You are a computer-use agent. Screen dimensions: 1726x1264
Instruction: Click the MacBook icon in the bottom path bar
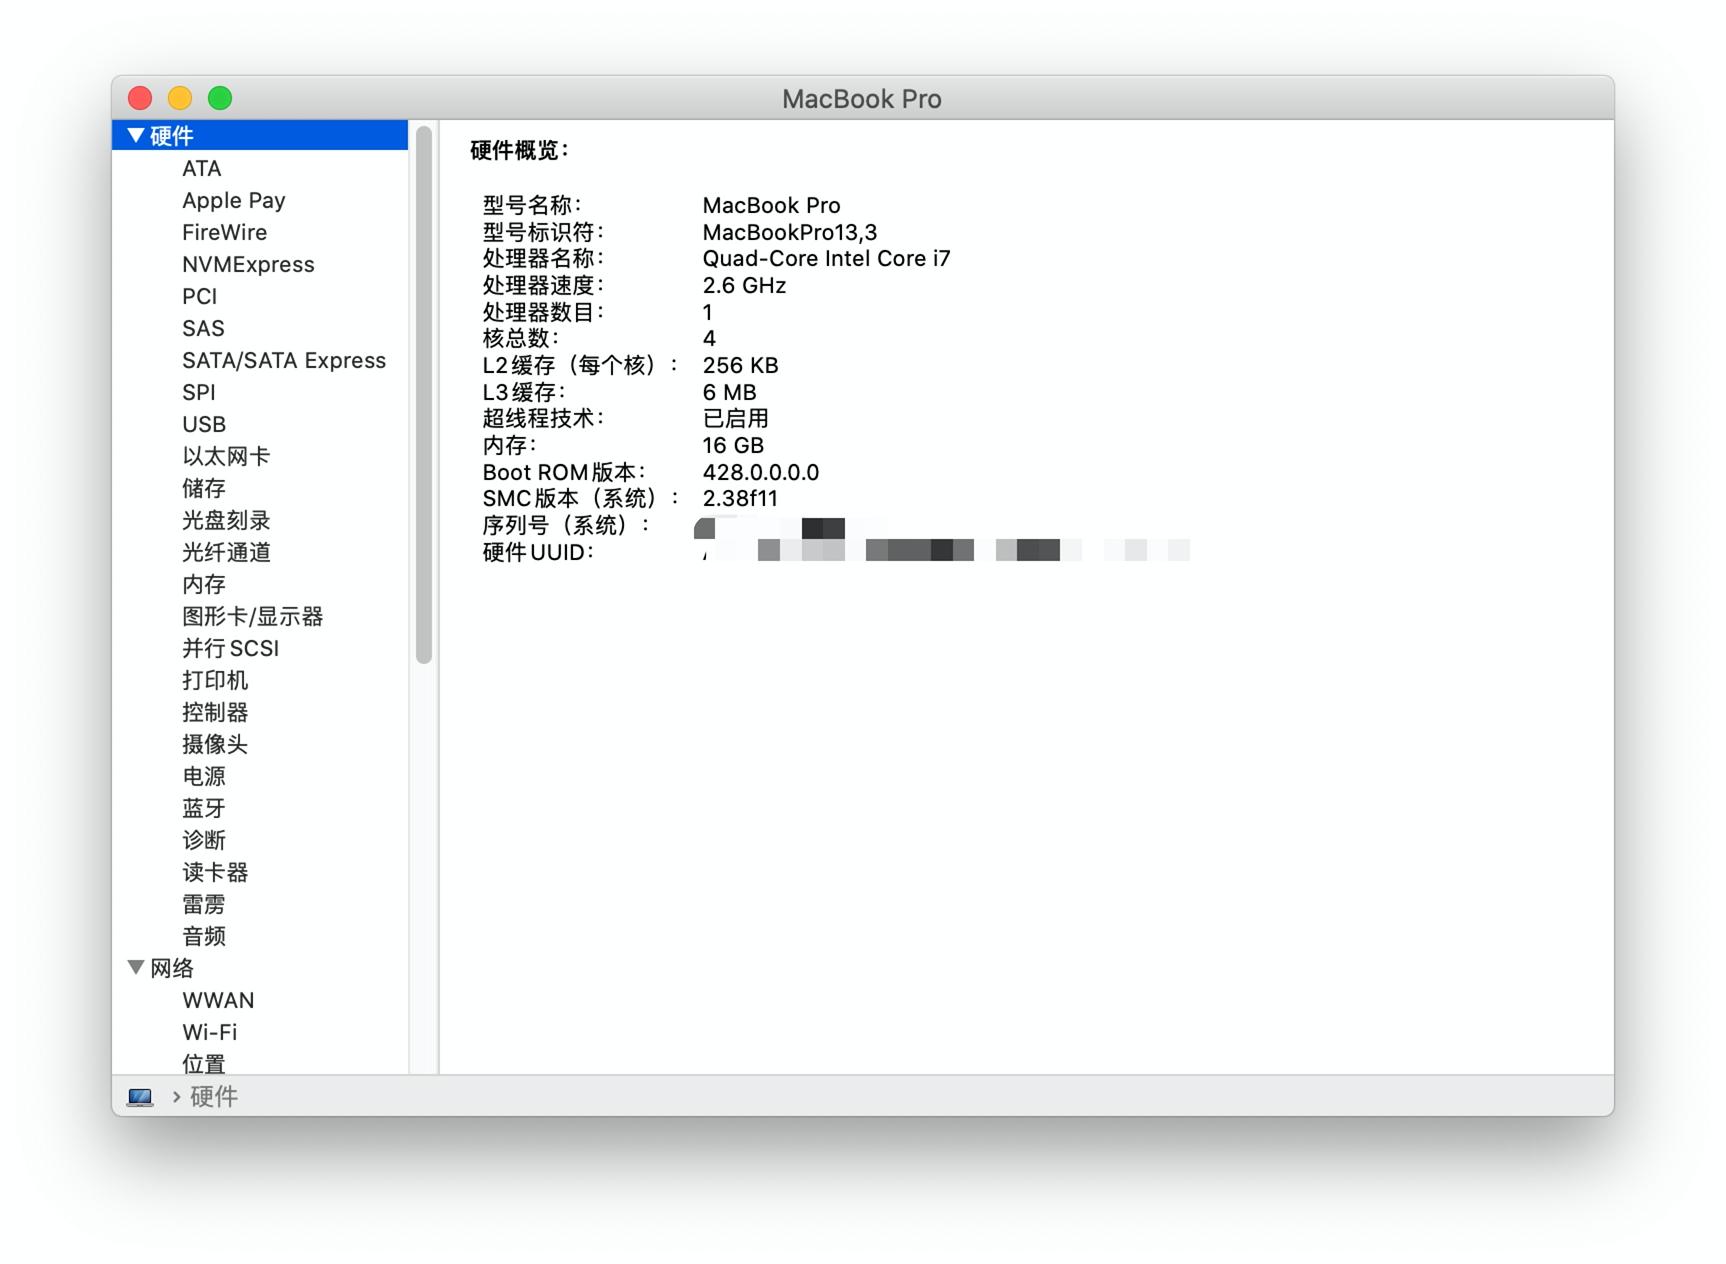tap(141, 1096)
